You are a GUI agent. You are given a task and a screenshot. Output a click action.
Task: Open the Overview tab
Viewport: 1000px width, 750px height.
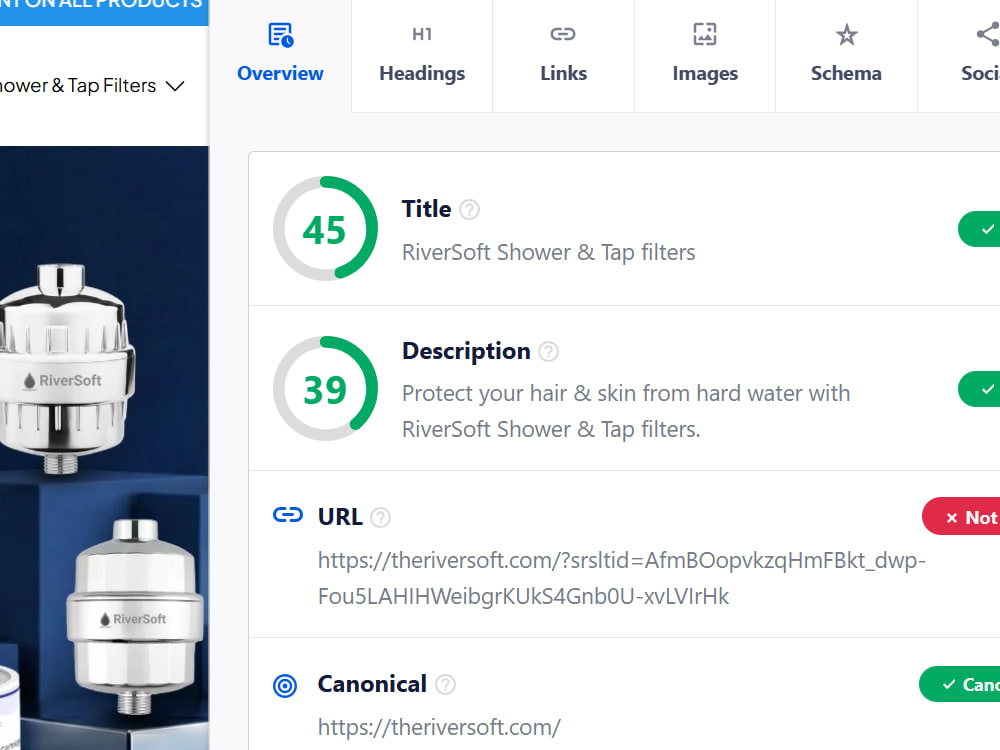pos(280,55)
